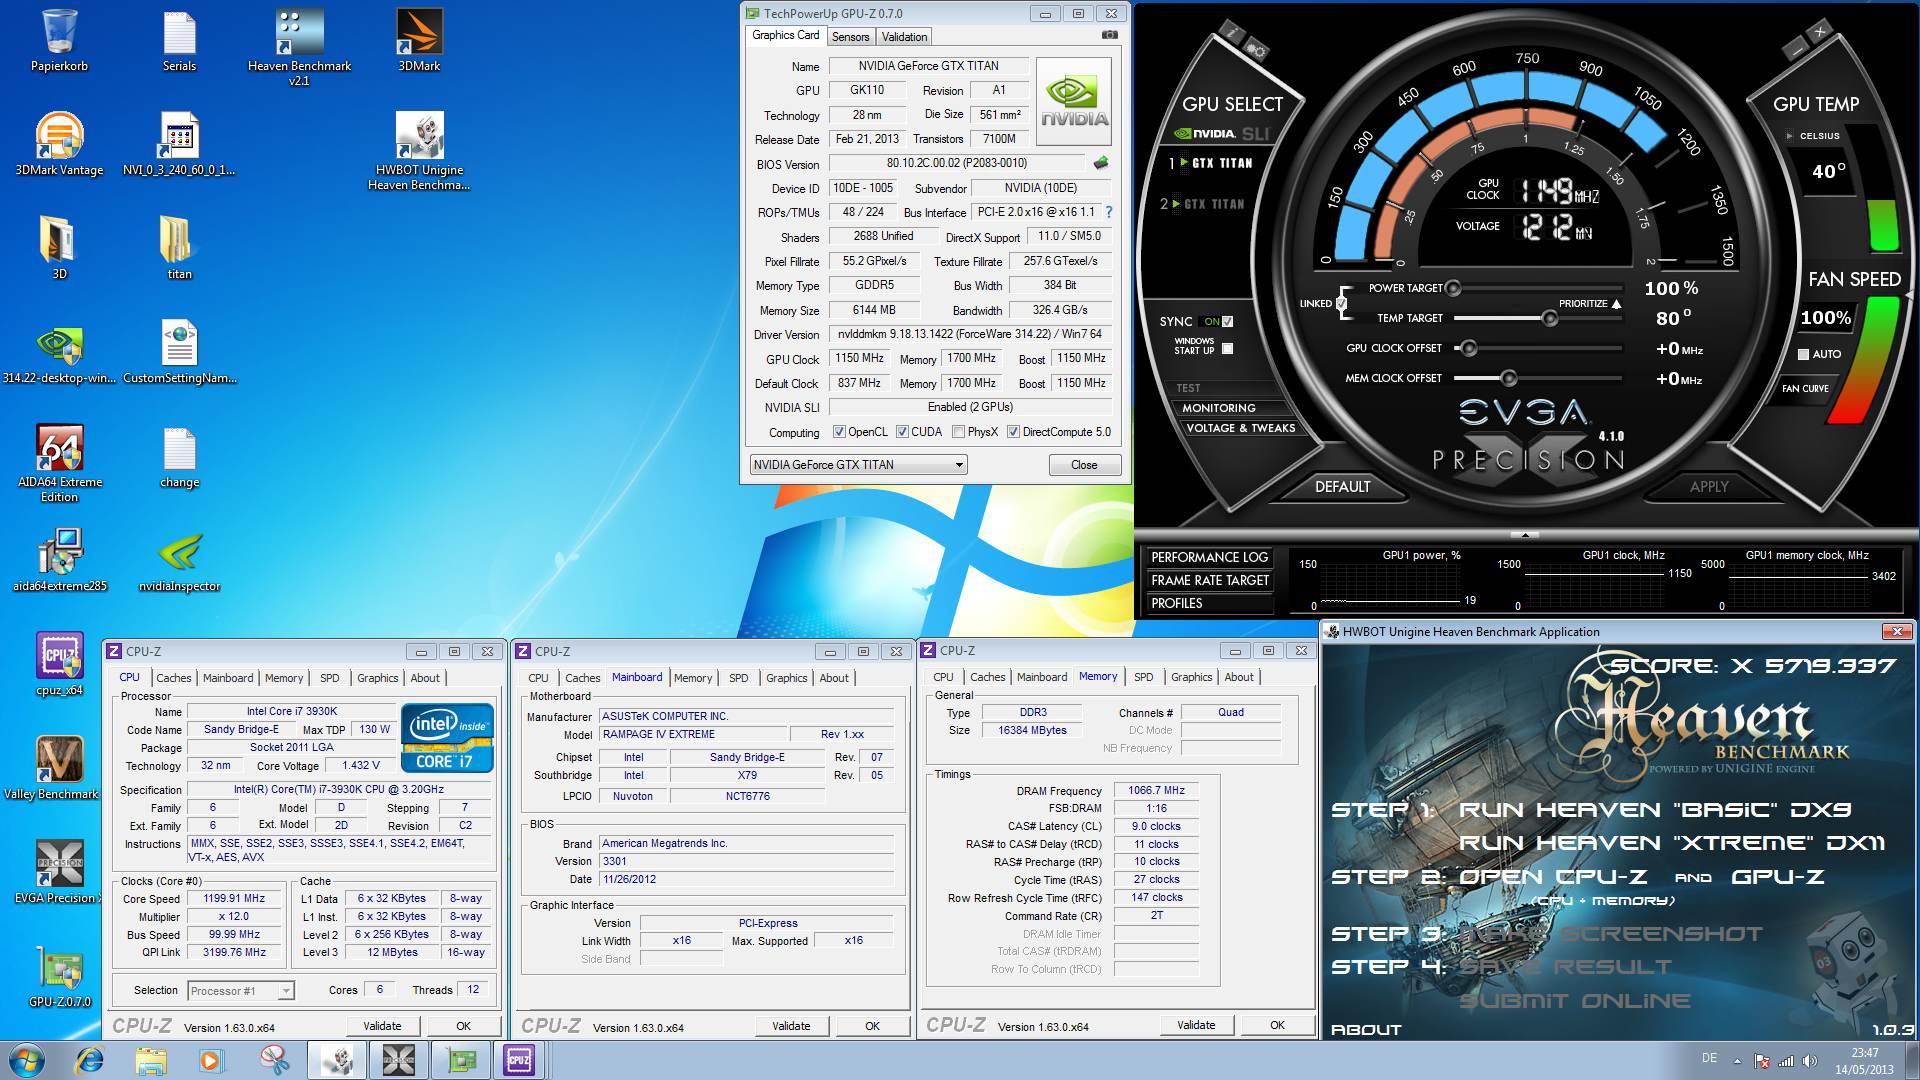Click the Bus Interface question mark icon

[x=1108, y=212]
